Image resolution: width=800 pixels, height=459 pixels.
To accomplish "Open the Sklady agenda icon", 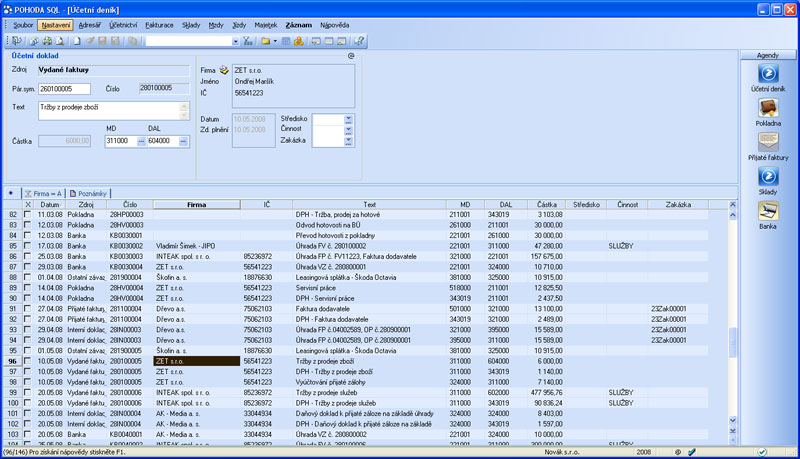I will (768, 177).
